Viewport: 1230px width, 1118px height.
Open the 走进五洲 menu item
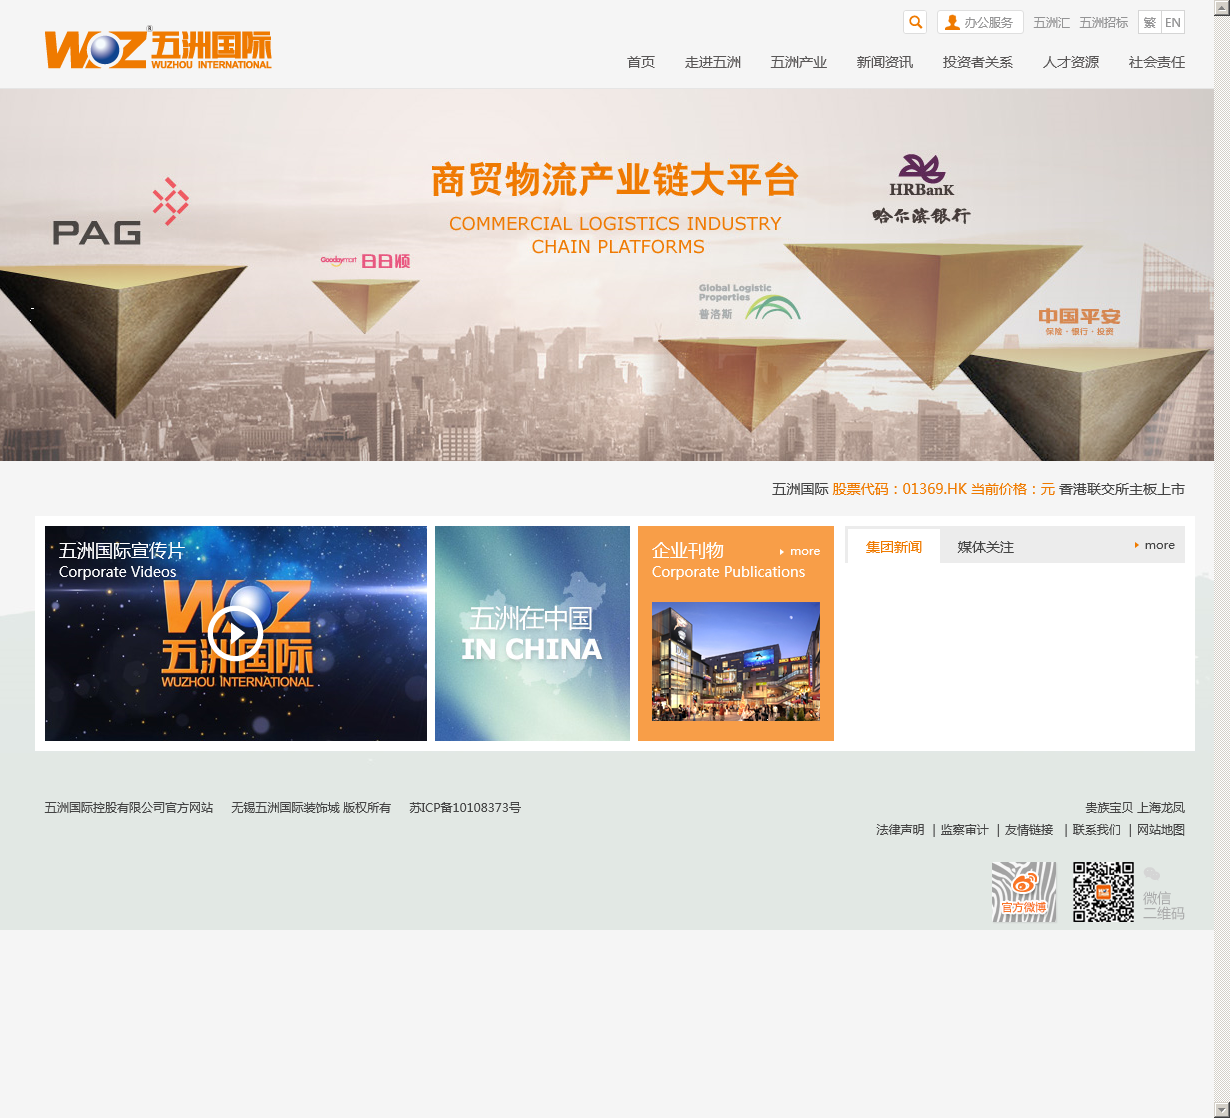[713, 62]
